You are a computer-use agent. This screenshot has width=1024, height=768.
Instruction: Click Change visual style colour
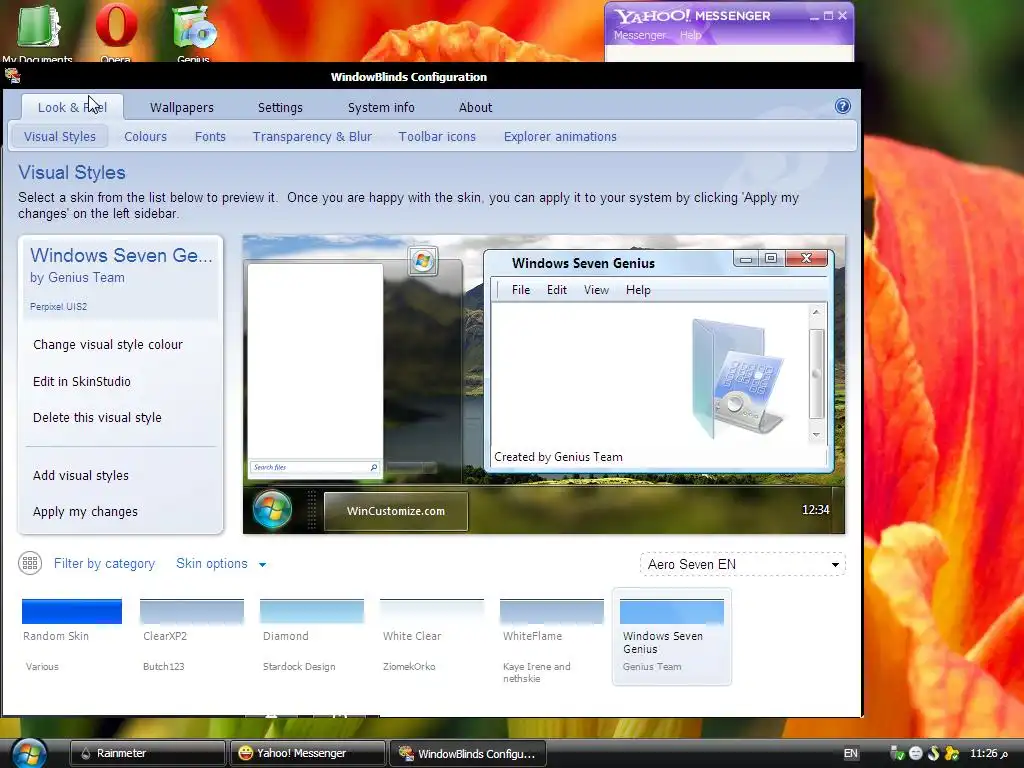tap(108, 345)
